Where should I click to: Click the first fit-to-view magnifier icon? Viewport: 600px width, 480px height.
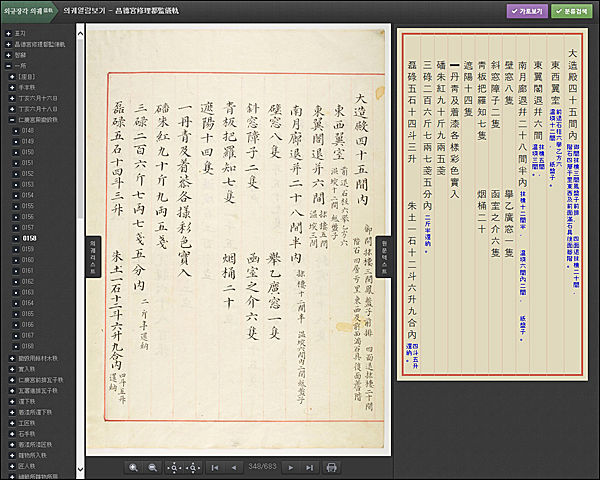(x=174, y=467)
